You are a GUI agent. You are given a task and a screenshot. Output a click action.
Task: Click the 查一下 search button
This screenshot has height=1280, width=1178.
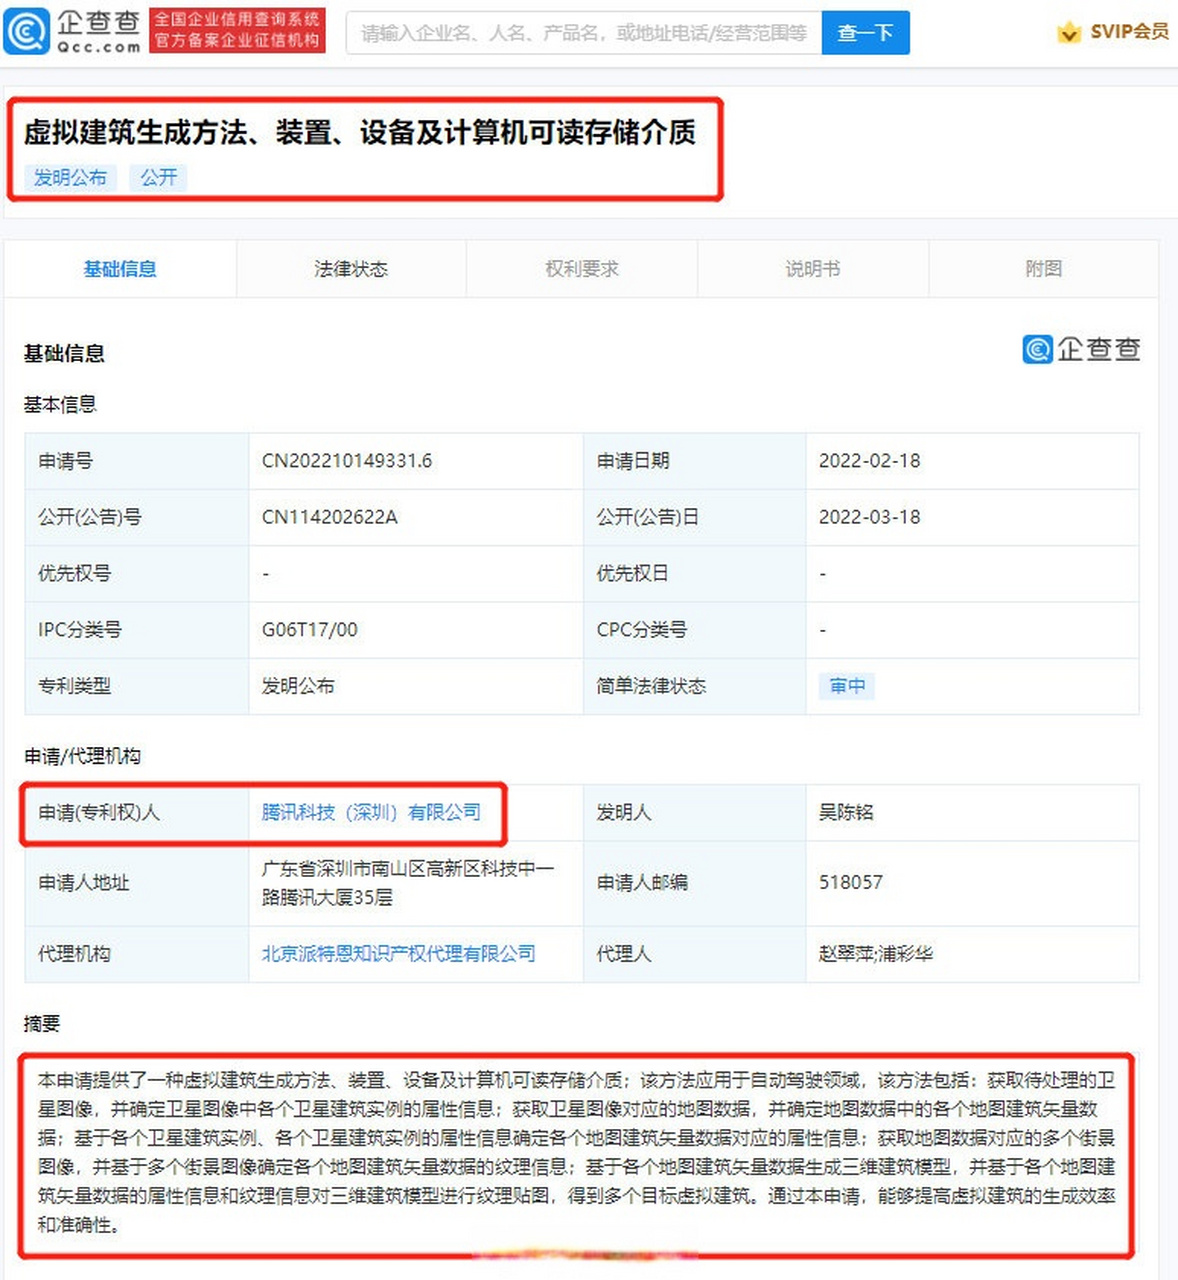[865, 33]
